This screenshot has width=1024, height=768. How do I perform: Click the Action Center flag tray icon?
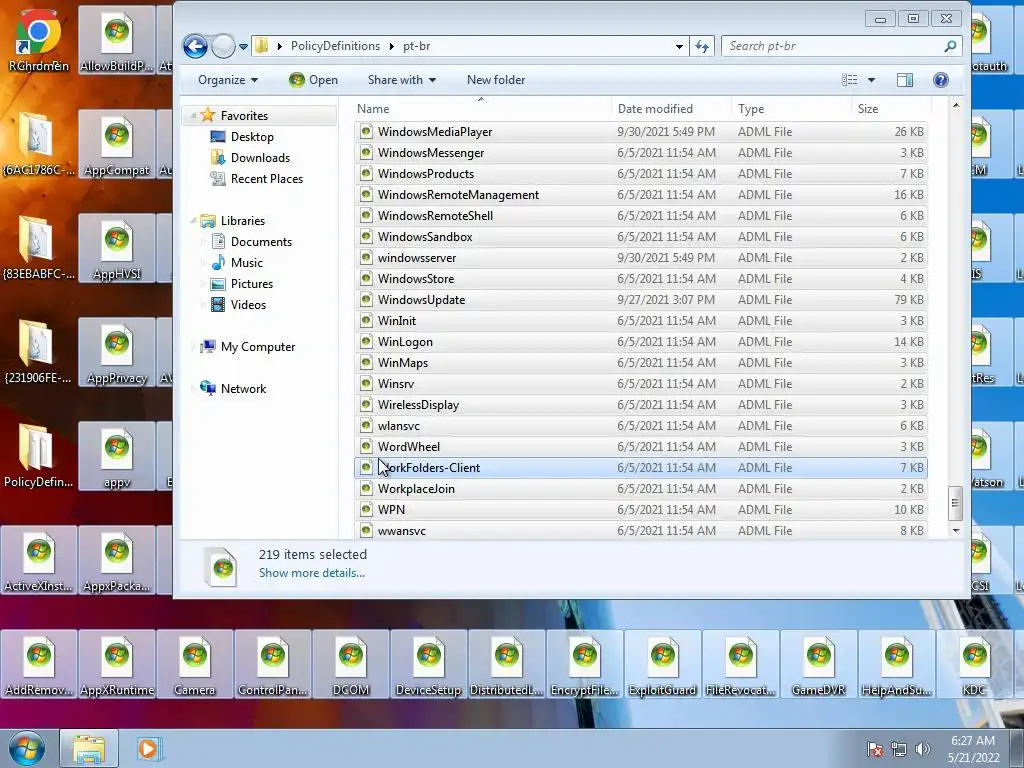[x=875, y=749]
